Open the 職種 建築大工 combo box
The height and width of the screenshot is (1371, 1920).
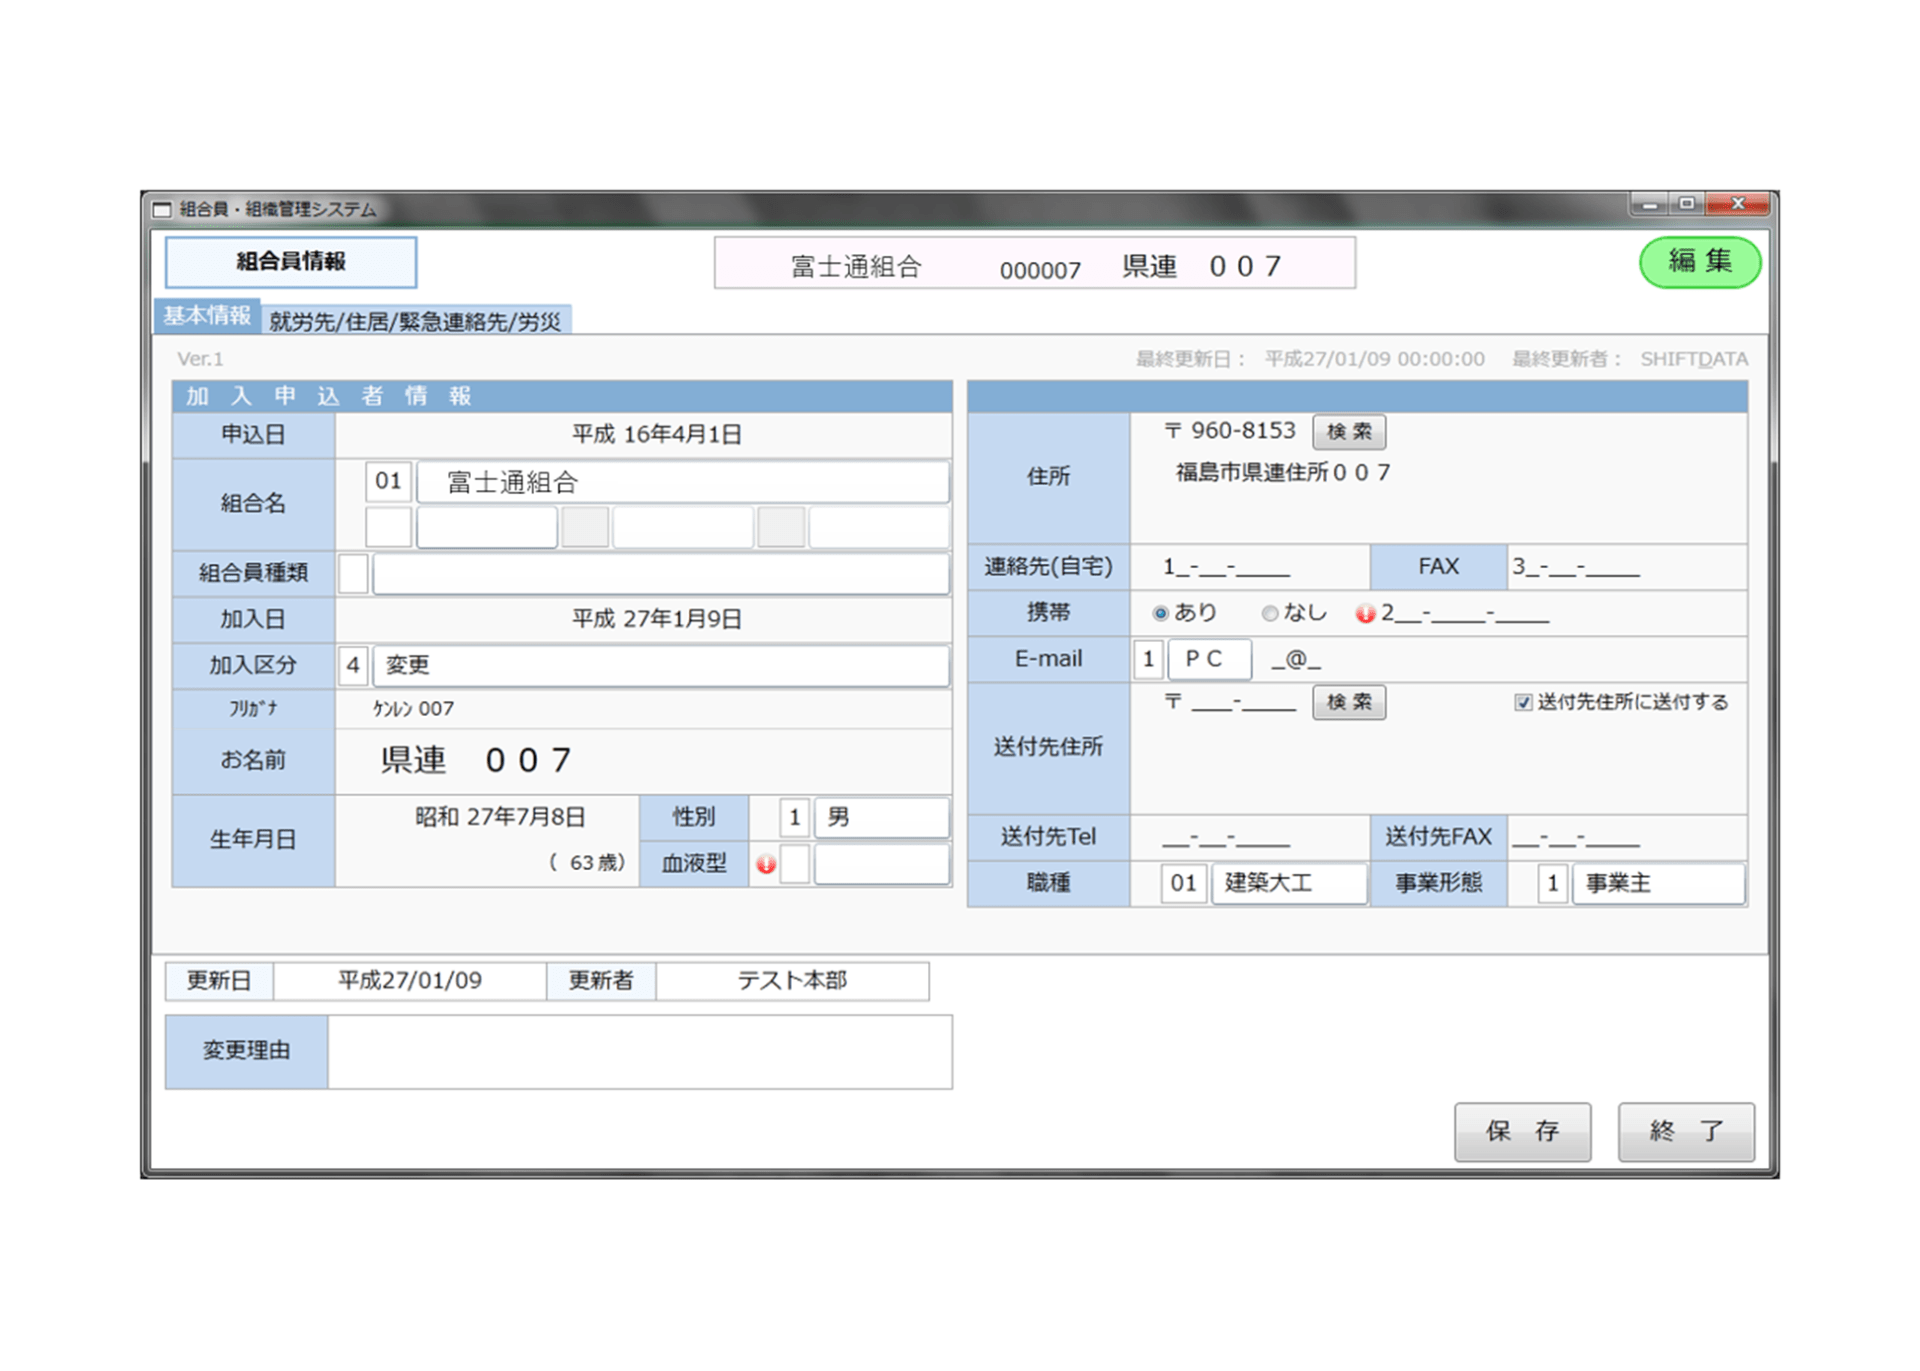[x=1288, y=883]
